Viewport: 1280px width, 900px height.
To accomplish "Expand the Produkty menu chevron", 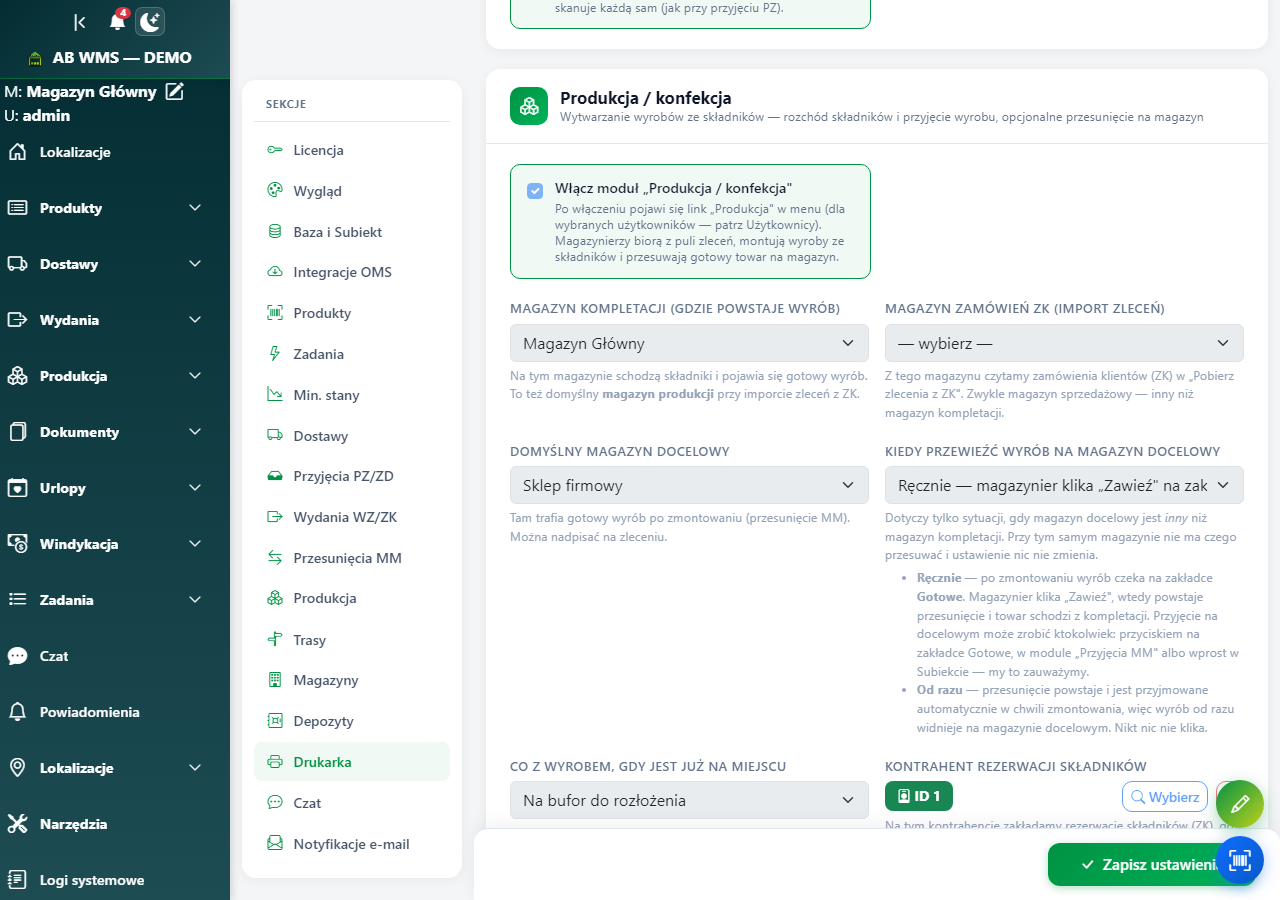I will [195, 208].
